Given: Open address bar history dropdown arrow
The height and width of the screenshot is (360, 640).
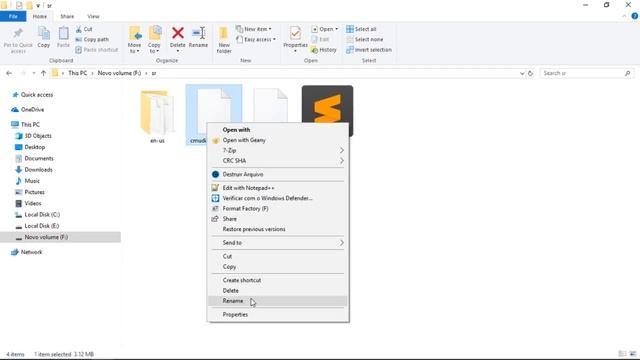Looking at the screenshot, I should click(x=522, y=73).
